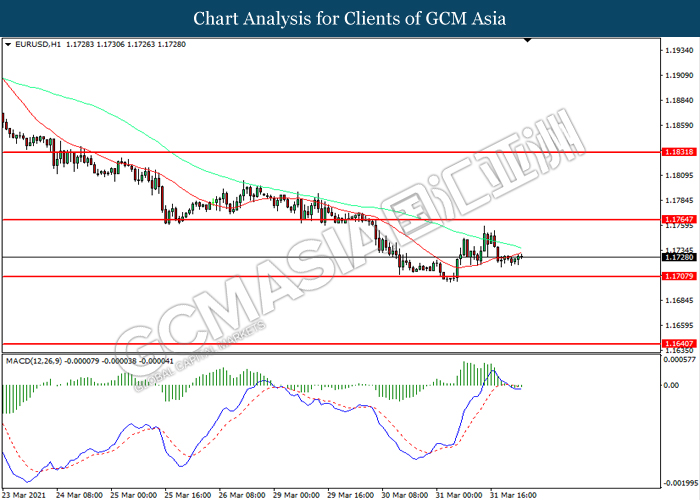
Task: Click the 30 Mar 08:00 time label
Action: point(404,495)
